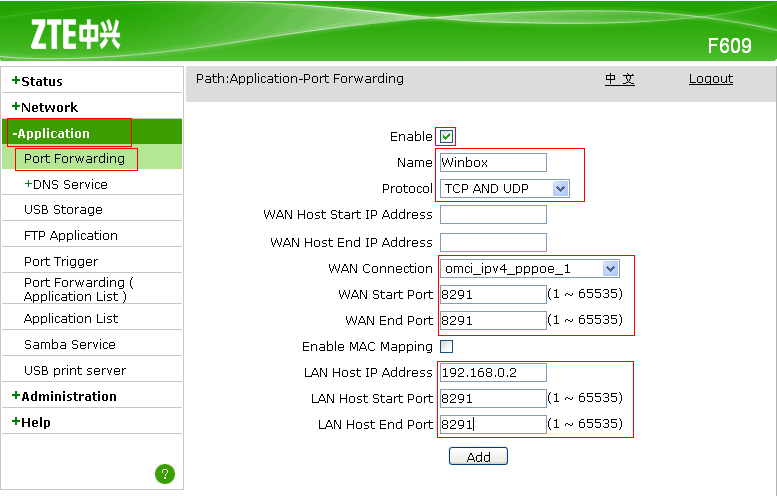Tick the Enable MAC Mapping checkbox
Screen dimensions: 777x496
446,346
